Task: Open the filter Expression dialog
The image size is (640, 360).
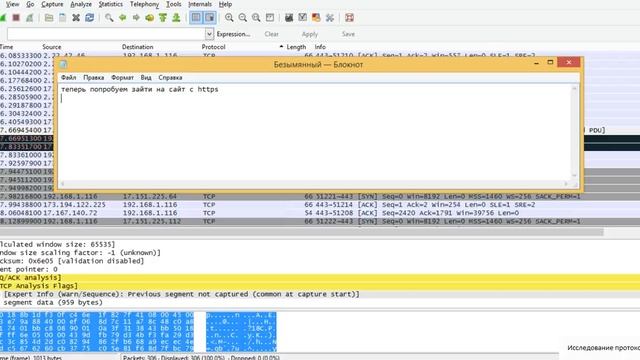Action: click(233, 34)
